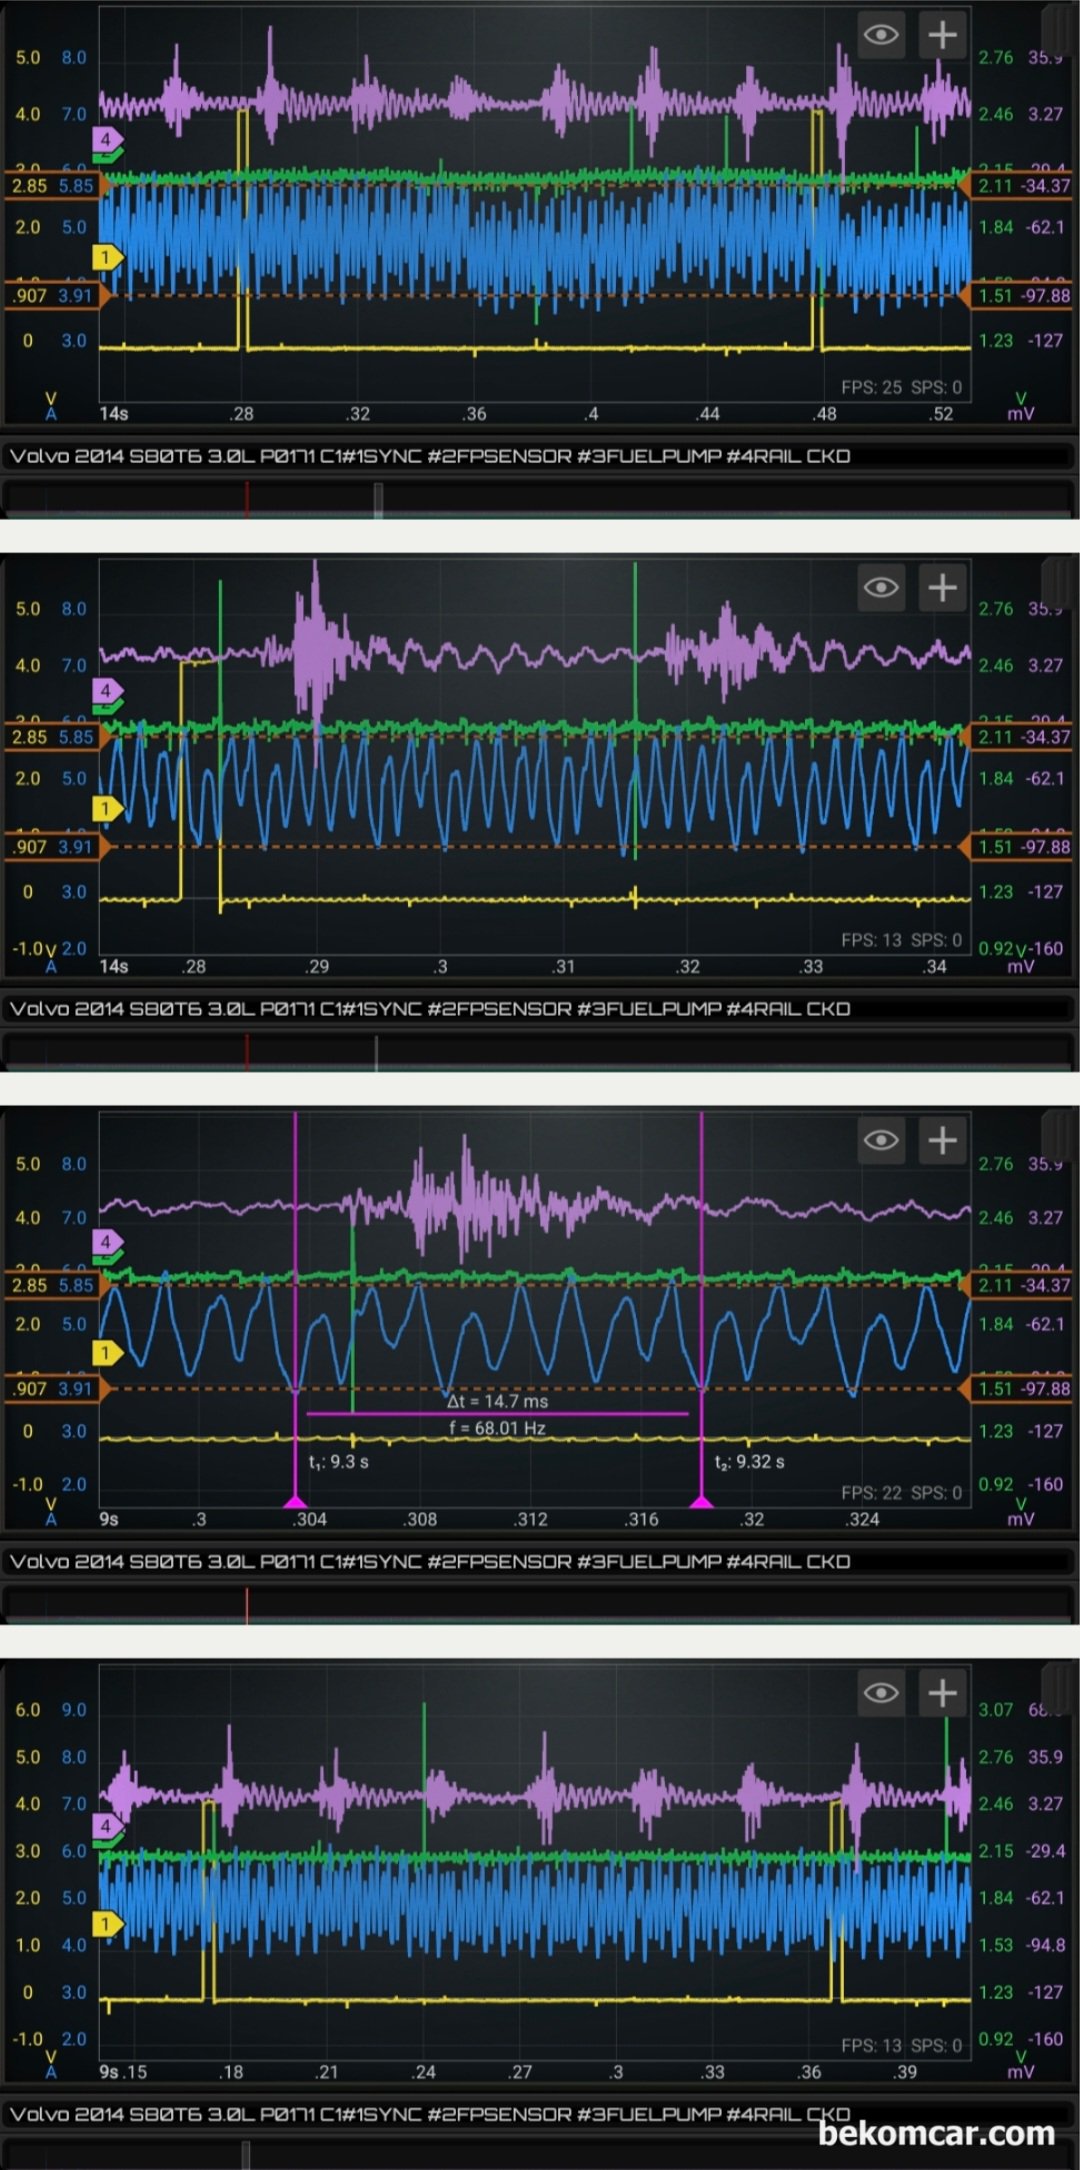
Task: Select yellow channel 1 marker in FPS: 22 chart
Action: [x=107, y=1353]
